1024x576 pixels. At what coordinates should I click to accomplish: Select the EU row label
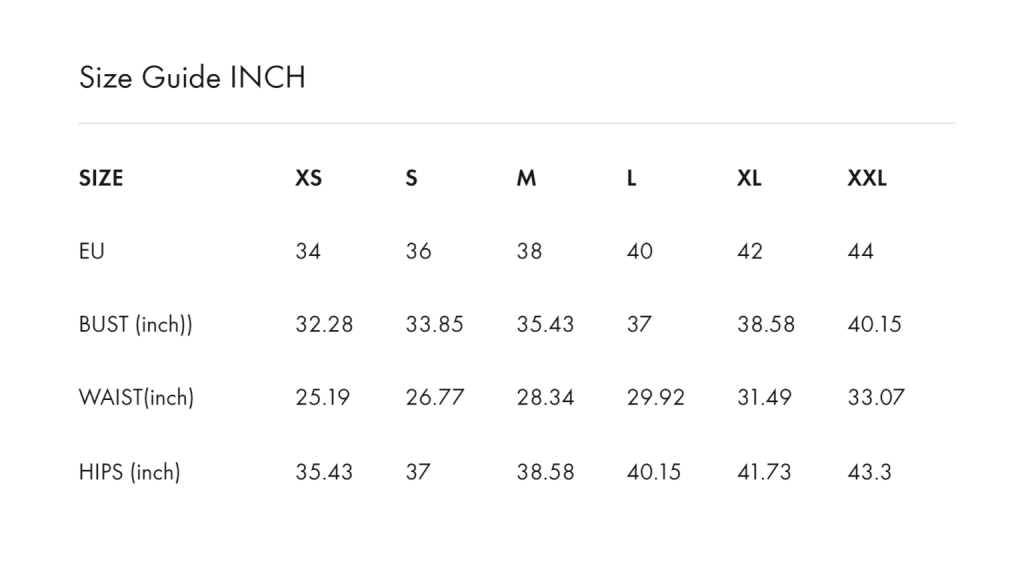click(x=91, y=251)
